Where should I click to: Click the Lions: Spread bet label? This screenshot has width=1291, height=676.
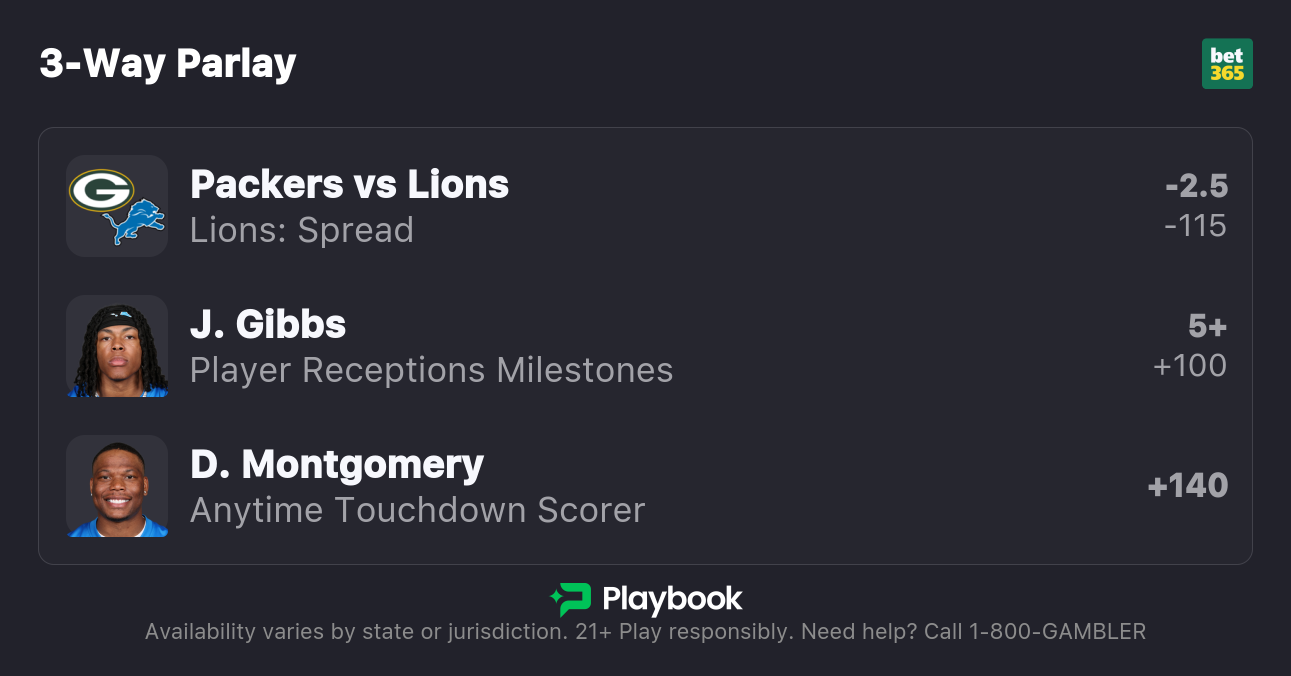pos(301,230)
